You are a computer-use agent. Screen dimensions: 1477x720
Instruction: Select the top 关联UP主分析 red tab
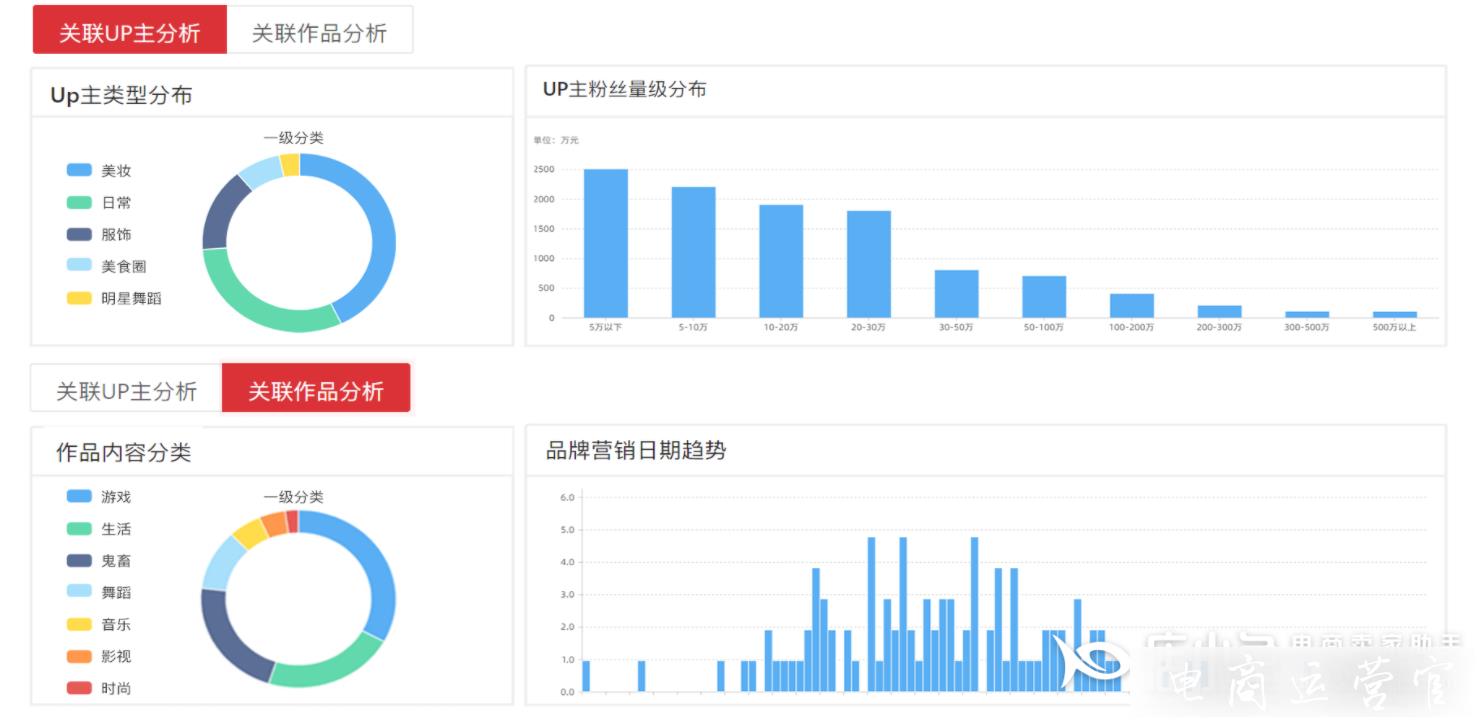pyautogui.click(x=129, y=31)
